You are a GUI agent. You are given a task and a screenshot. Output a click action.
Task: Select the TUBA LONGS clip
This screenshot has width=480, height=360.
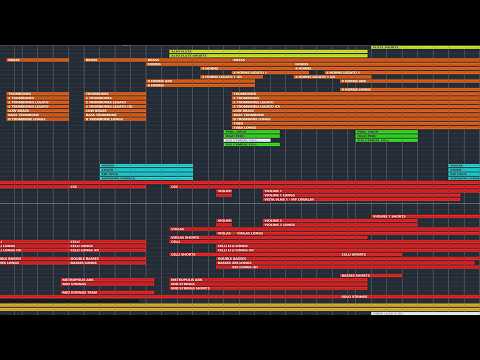click(356, 127)
